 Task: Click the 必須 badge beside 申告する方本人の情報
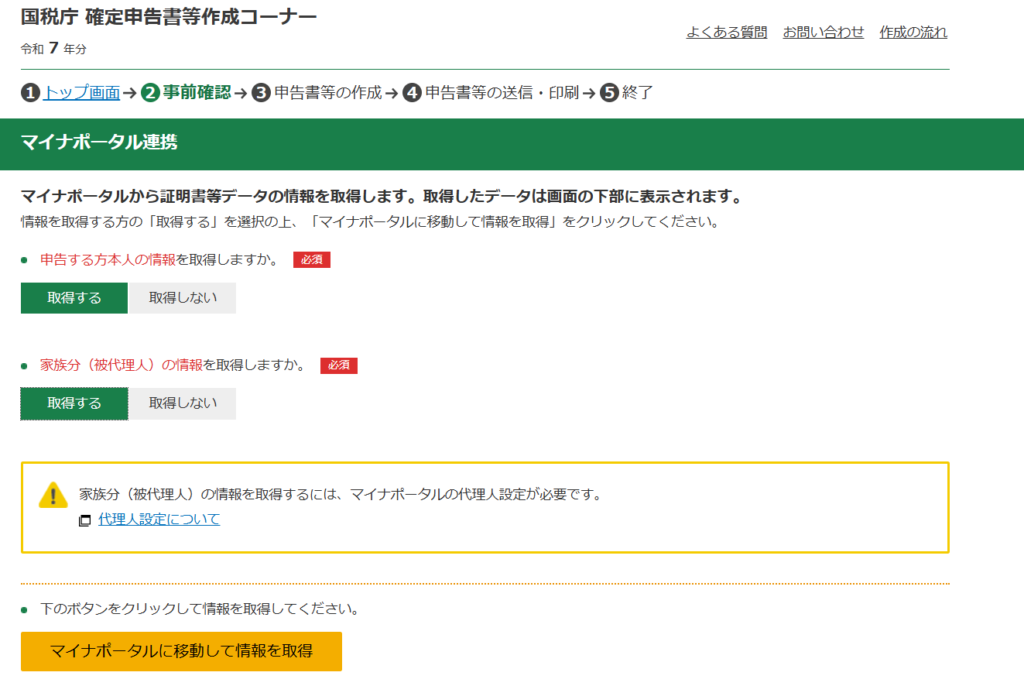tap(311, 260)
